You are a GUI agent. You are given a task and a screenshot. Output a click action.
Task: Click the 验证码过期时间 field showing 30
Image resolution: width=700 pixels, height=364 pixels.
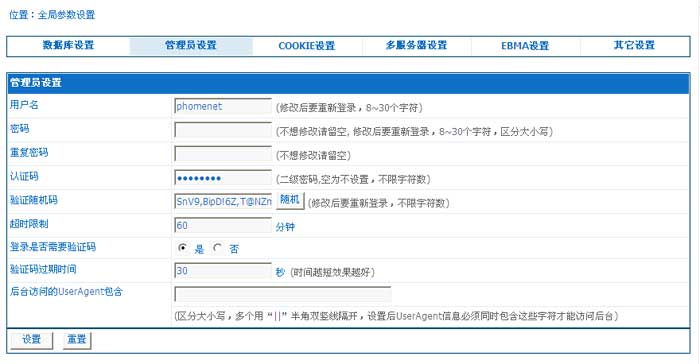223,271
